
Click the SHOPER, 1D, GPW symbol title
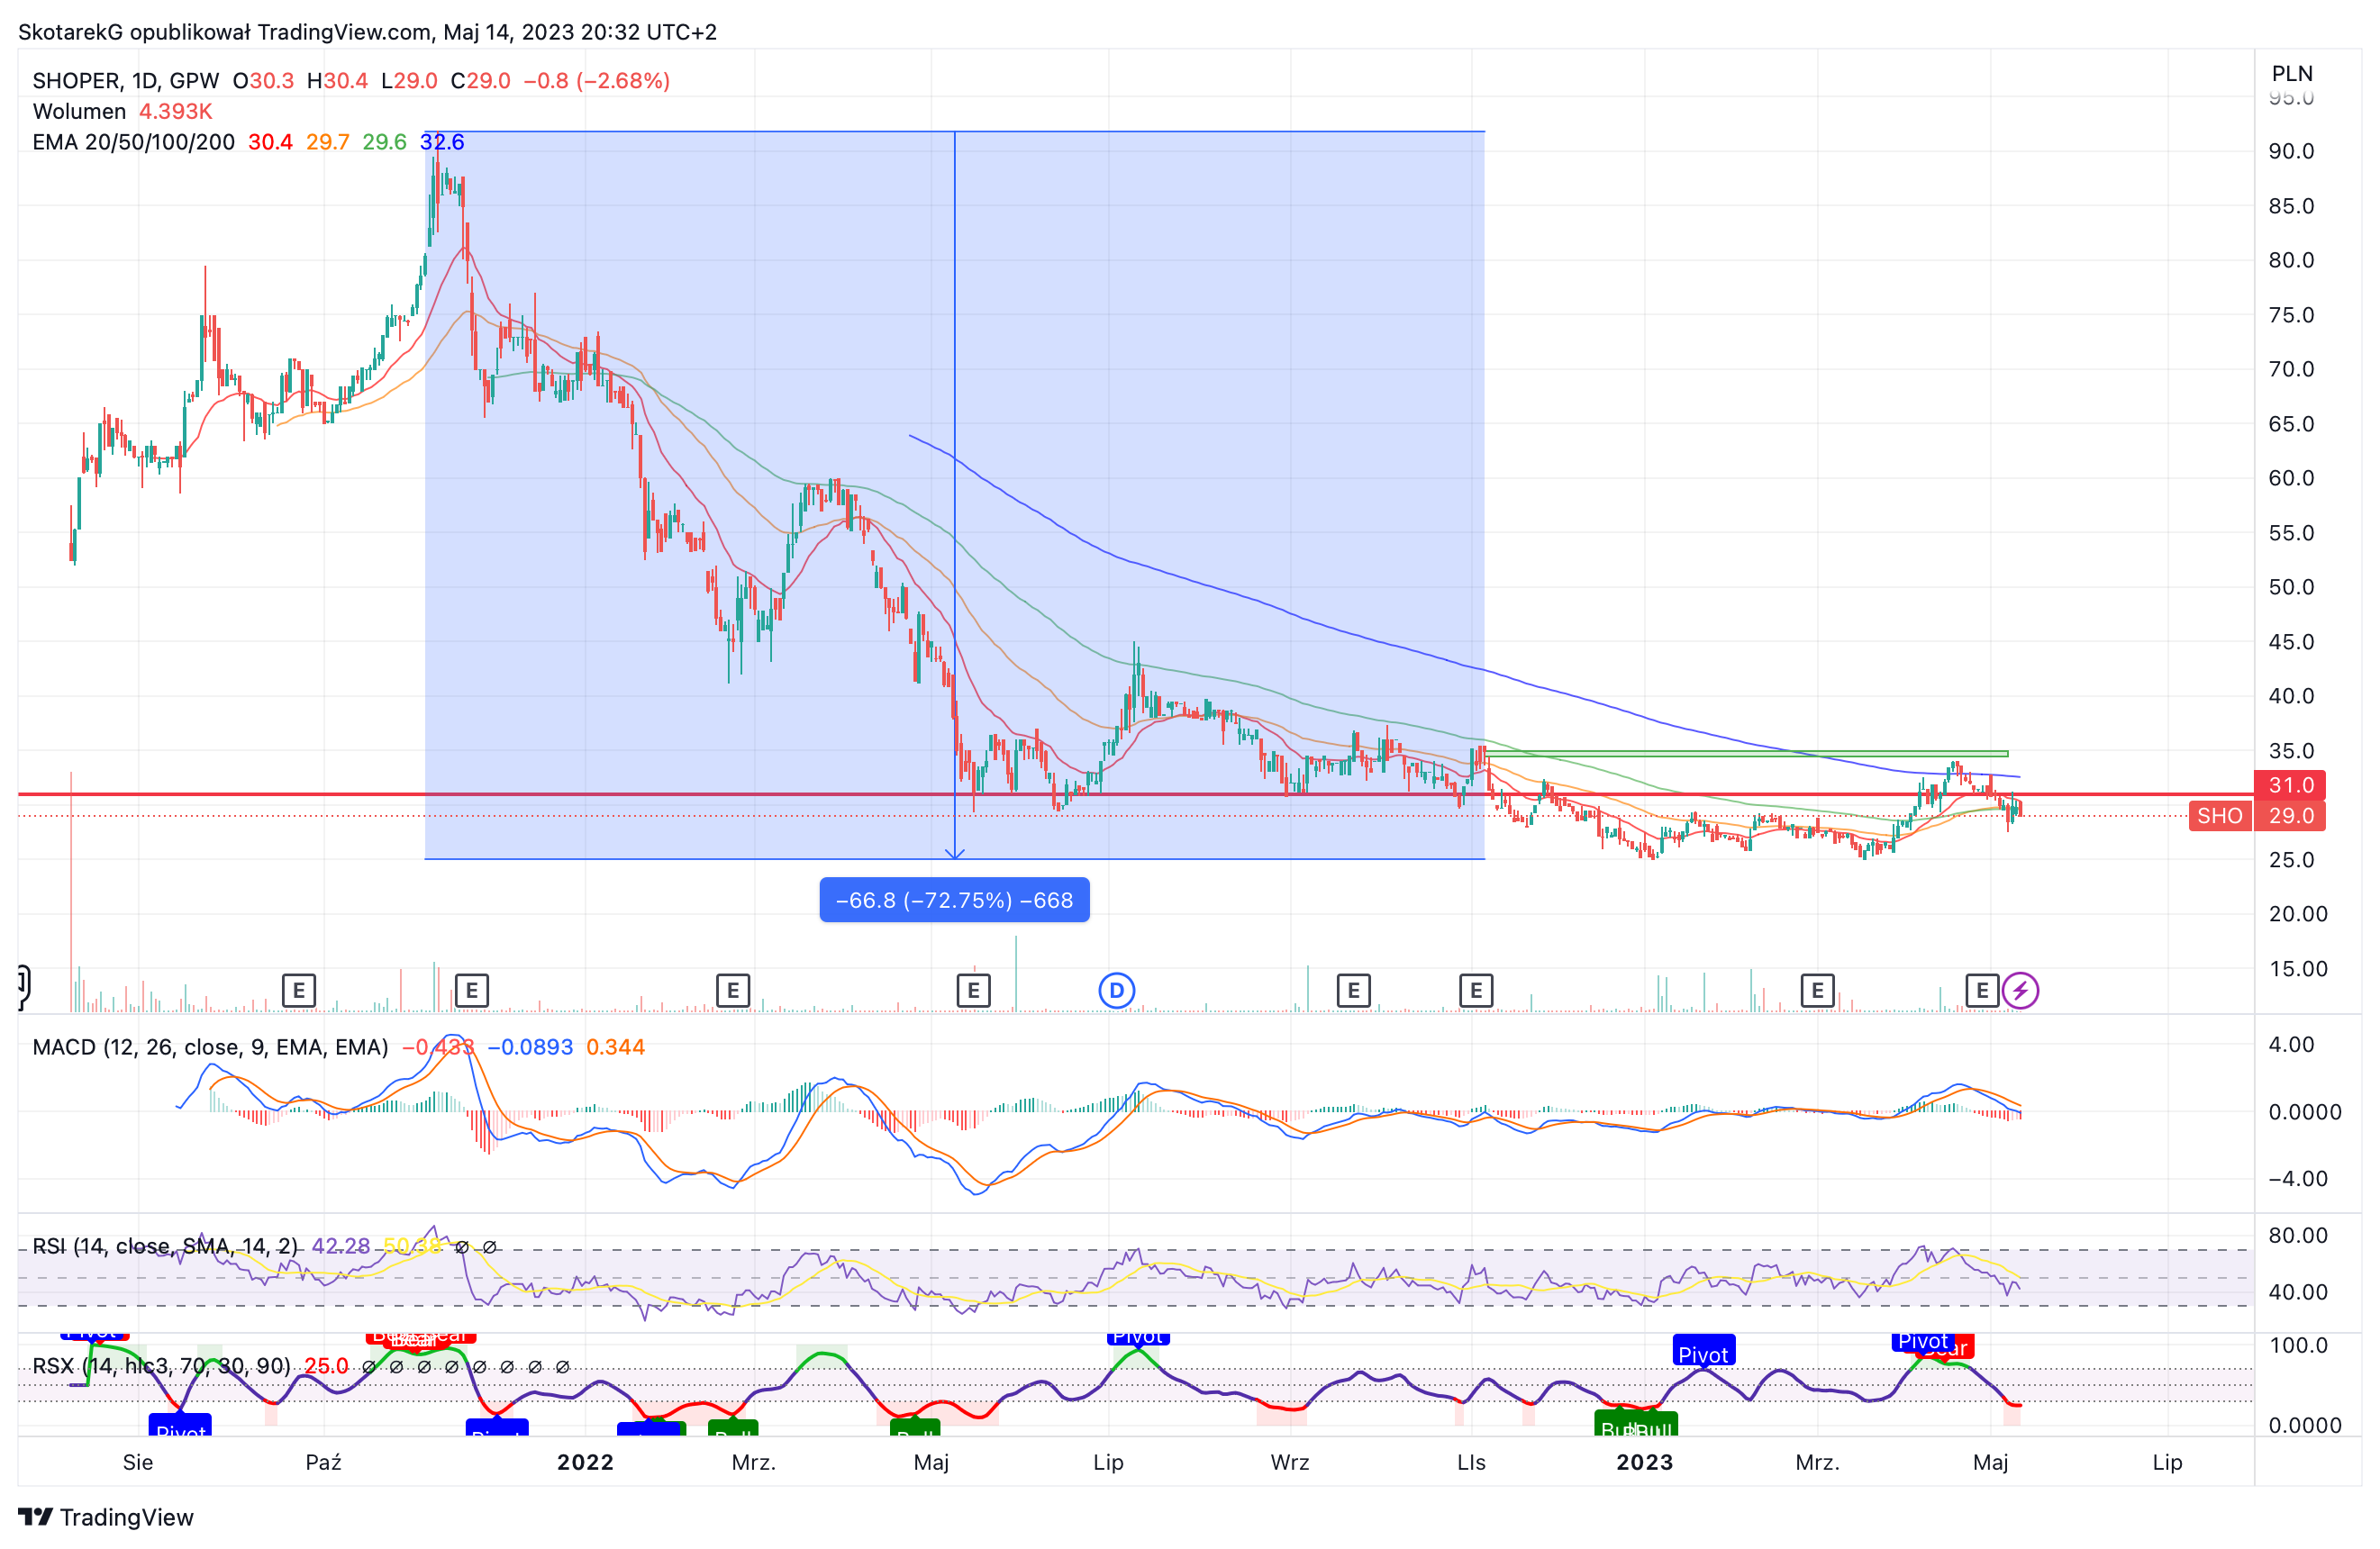126,81
